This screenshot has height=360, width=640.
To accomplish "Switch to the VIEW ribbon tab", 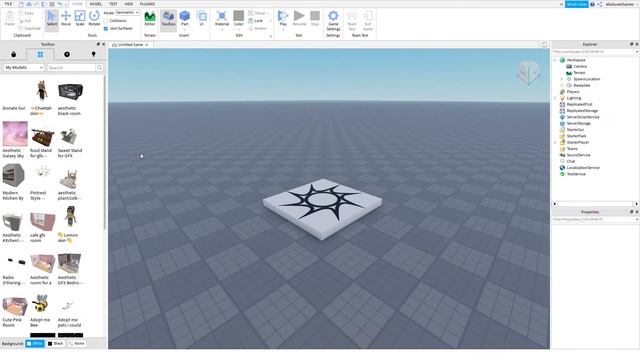I will 129,4.
